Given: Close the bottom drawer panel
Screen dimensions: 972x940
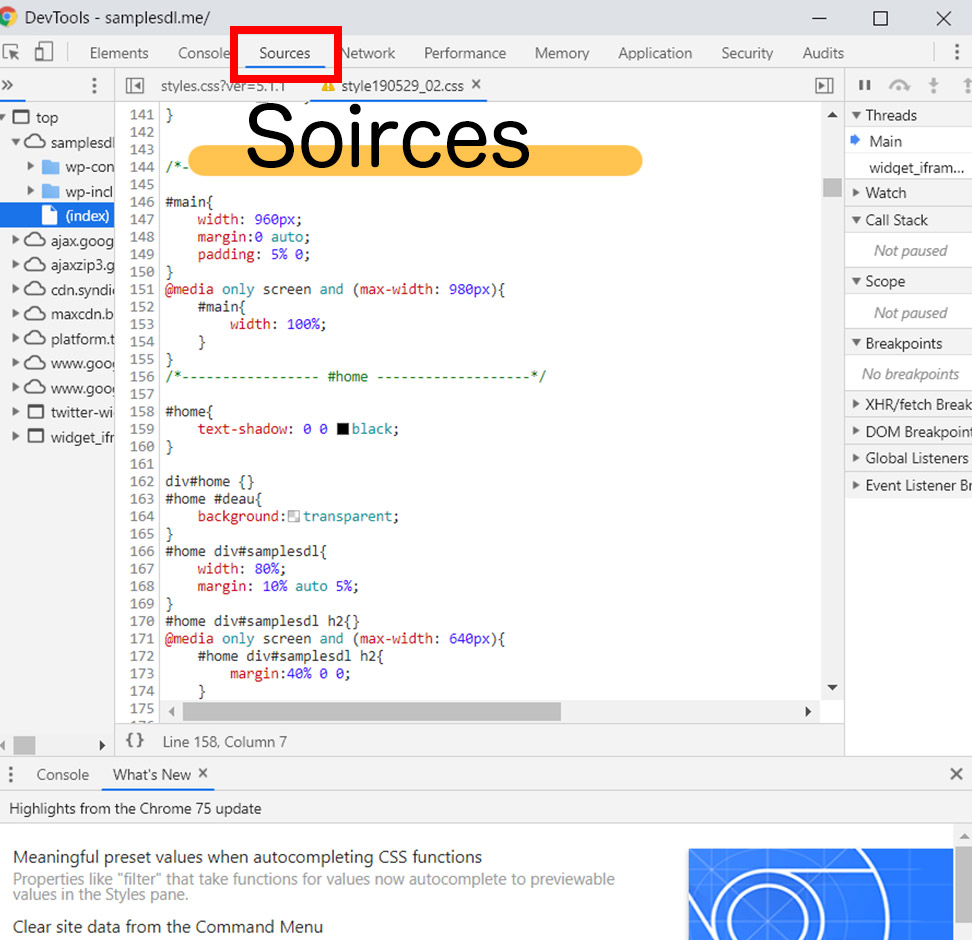Looking at the screenshot, I should coord(956,774).
